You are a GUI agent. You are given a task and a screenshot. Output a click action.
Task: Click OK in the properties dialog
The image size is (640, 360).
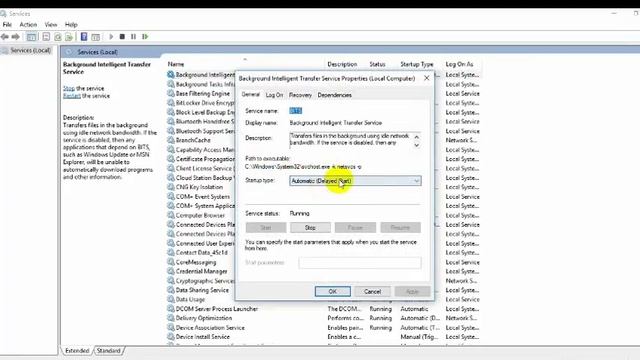[333, 291]
